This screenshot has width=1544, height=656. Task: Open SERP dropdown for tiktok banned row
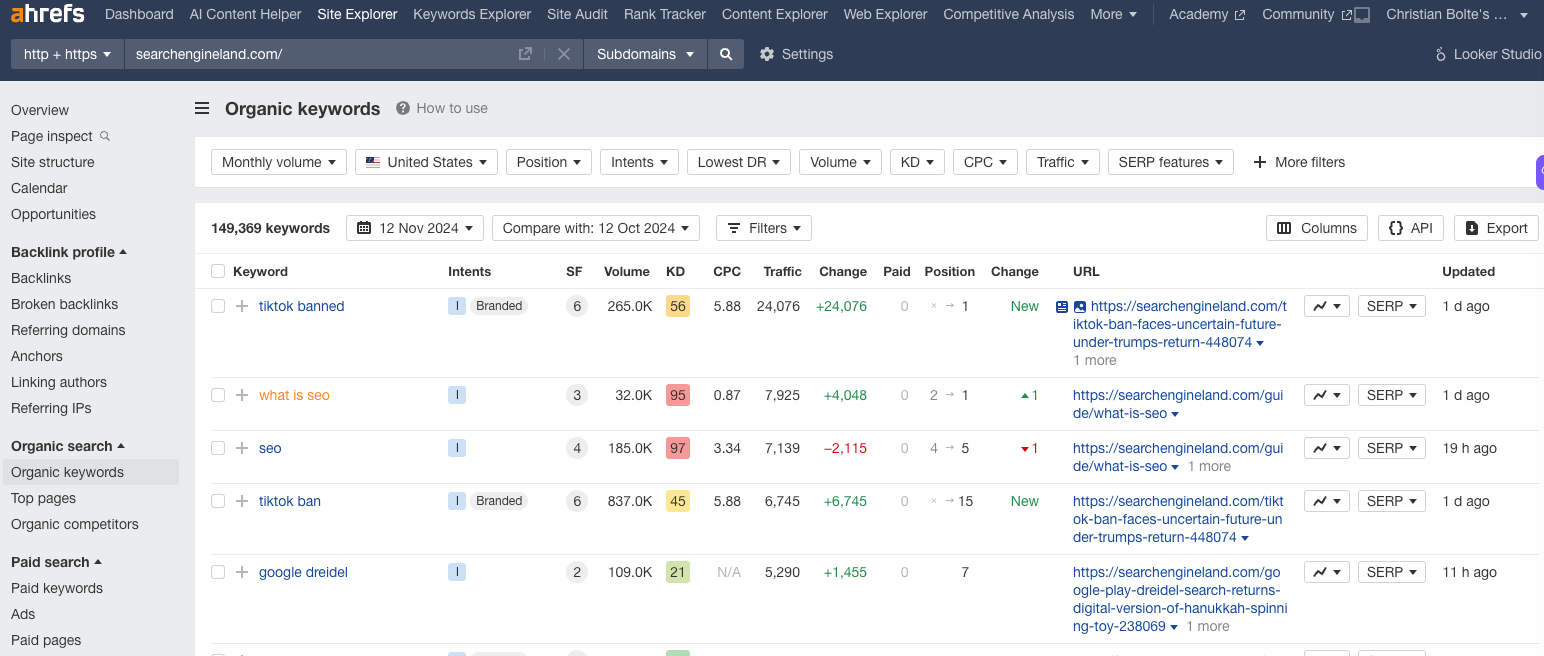pos(1391,306)
